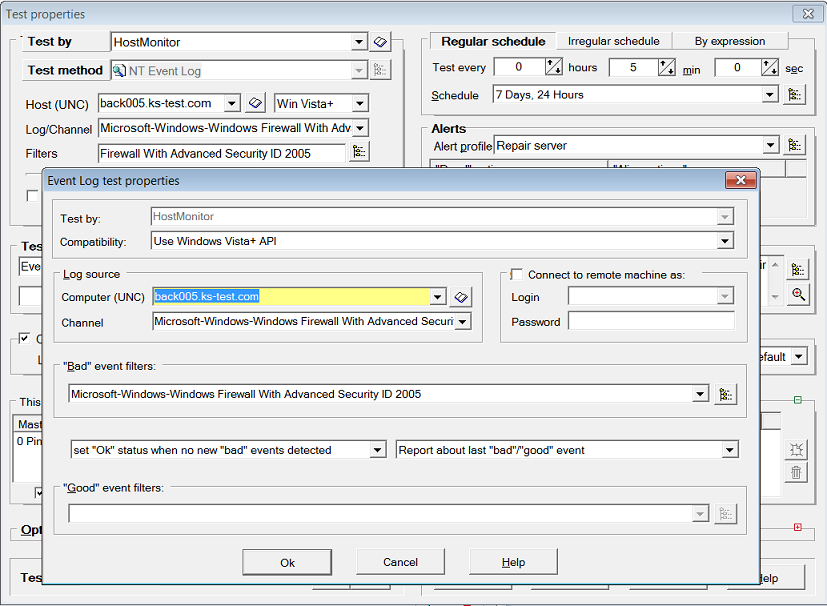The height and width of the screenshot is (606, 827).
Task: Click the small green marker at right edge
Action: [798, 400]
